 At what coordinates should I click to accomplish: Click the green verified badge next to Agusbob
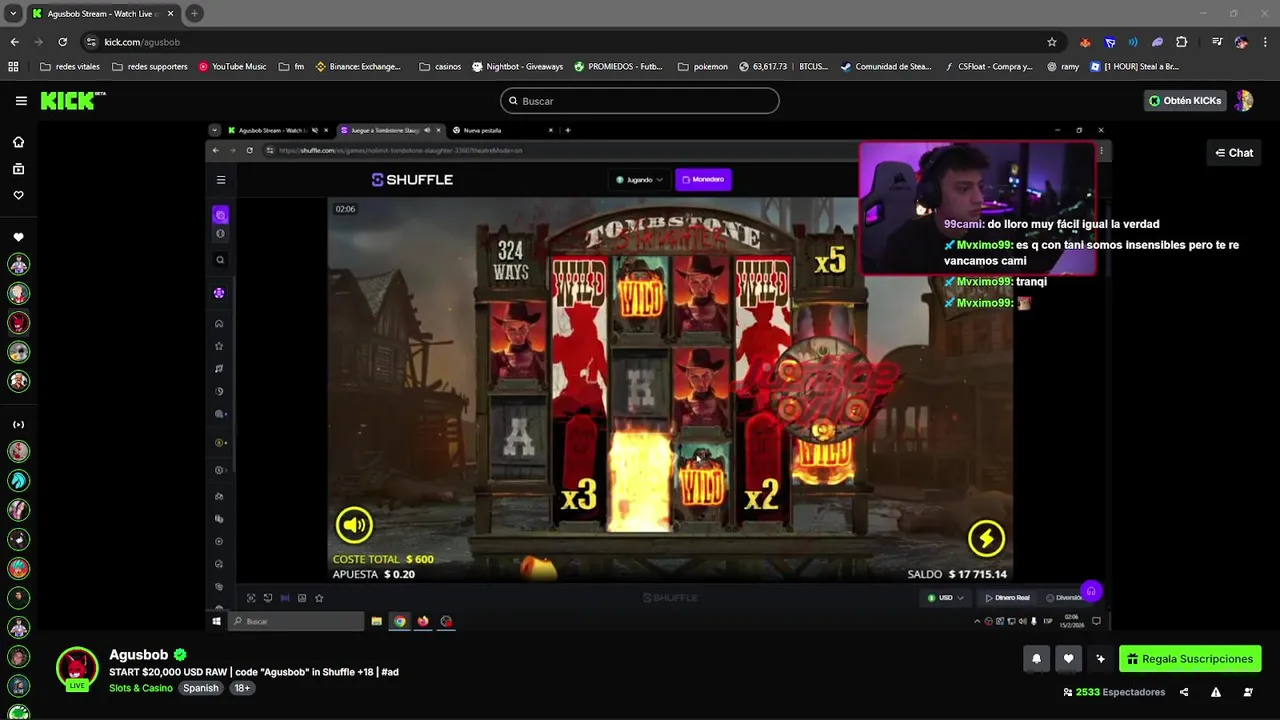(180, 655)
